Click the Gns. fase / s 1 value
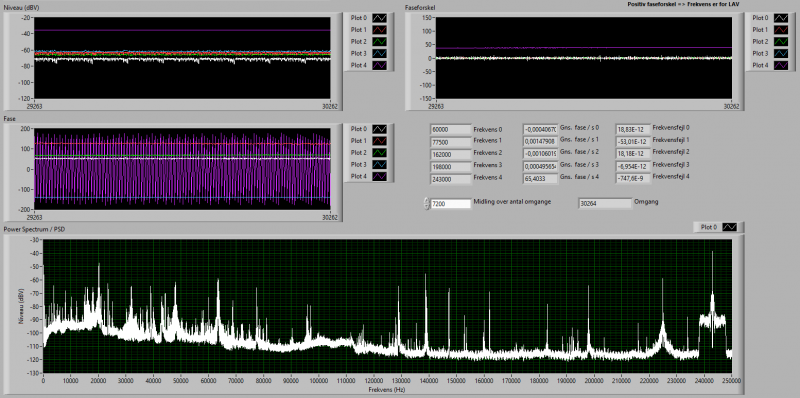Viewport: 800px width, 398px height. pyautogui.click(x=540, y=142)
